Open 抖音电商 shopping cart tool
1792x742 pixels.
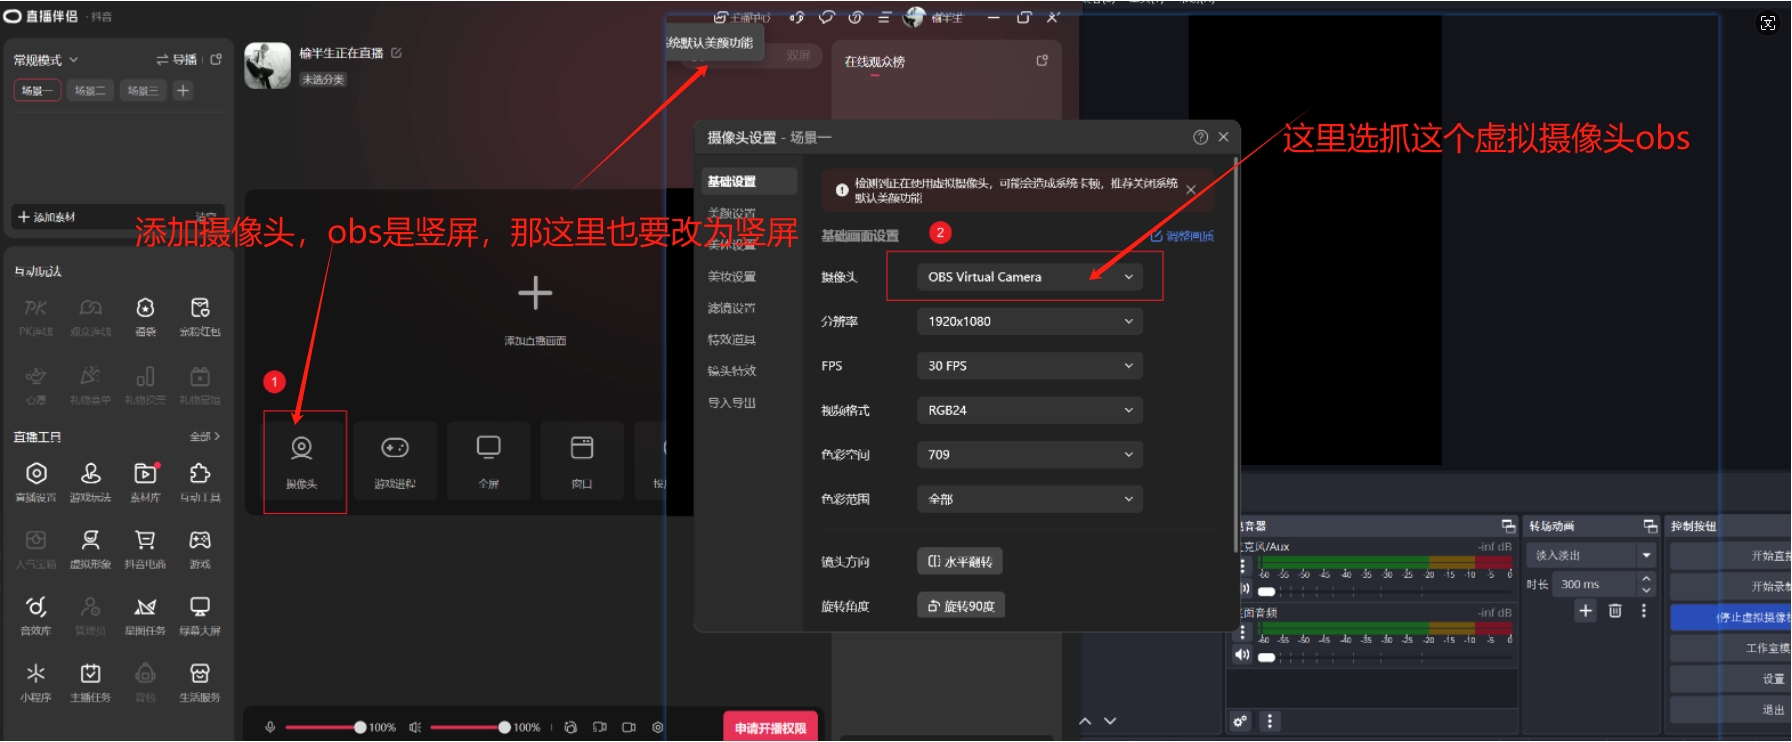145,549
